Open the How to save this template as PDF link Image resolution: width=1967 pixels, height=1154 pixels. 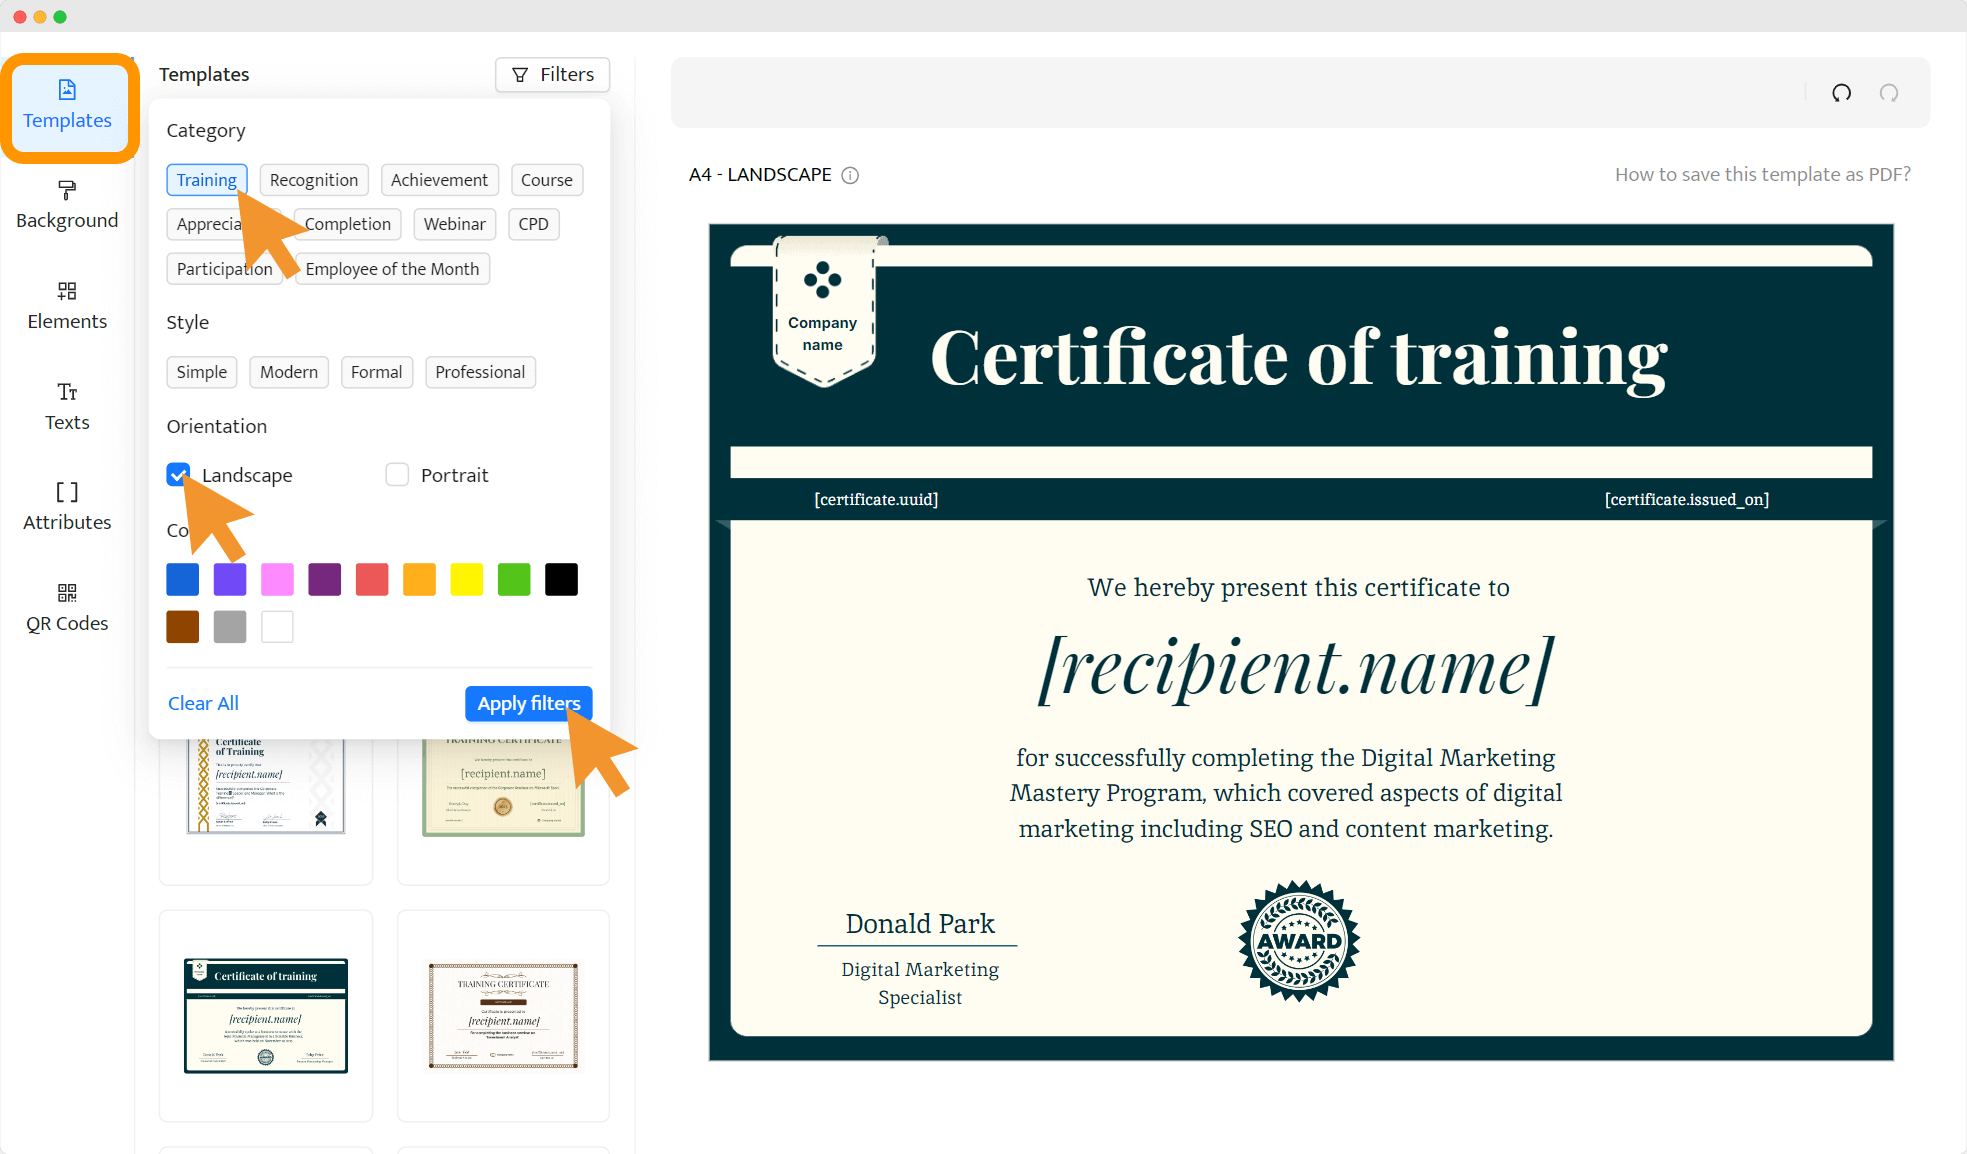click(x=1762, y=174)
